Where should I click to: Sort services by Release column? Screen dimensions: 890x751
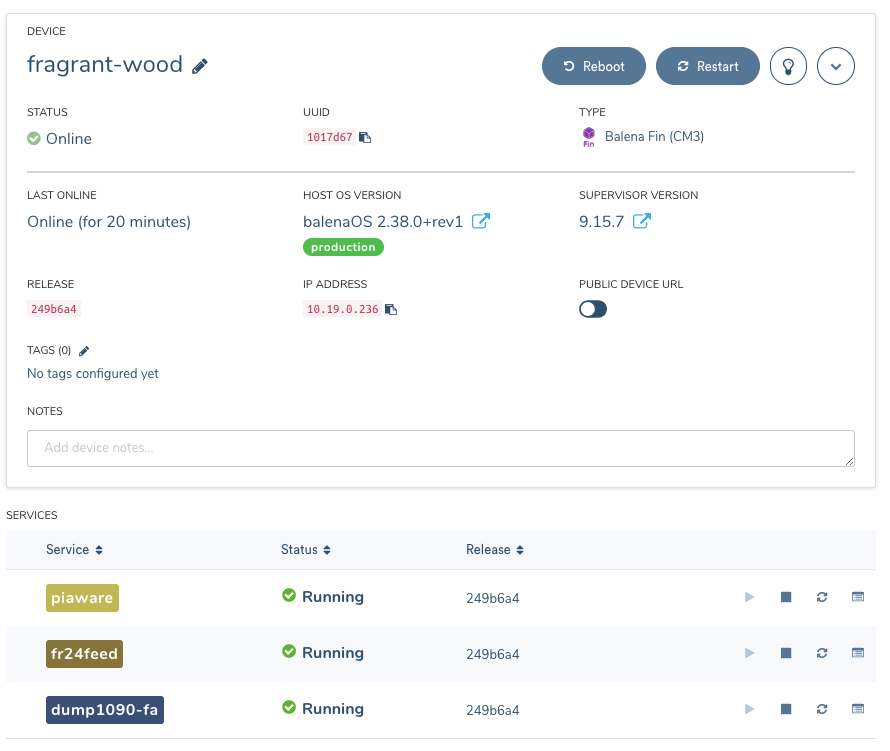[495, 549]
